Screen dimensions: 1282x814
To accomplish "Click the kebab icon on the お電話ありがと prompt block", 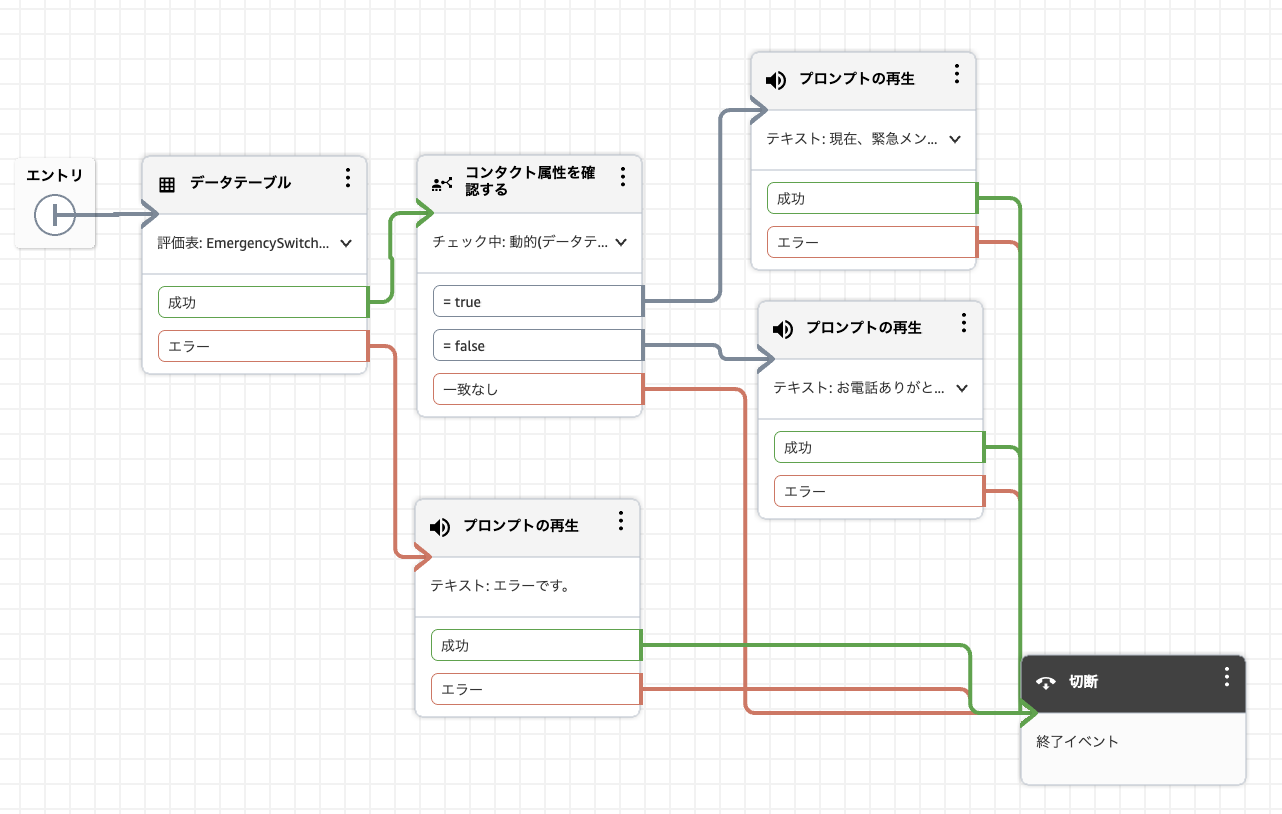I will pos(964,323).
